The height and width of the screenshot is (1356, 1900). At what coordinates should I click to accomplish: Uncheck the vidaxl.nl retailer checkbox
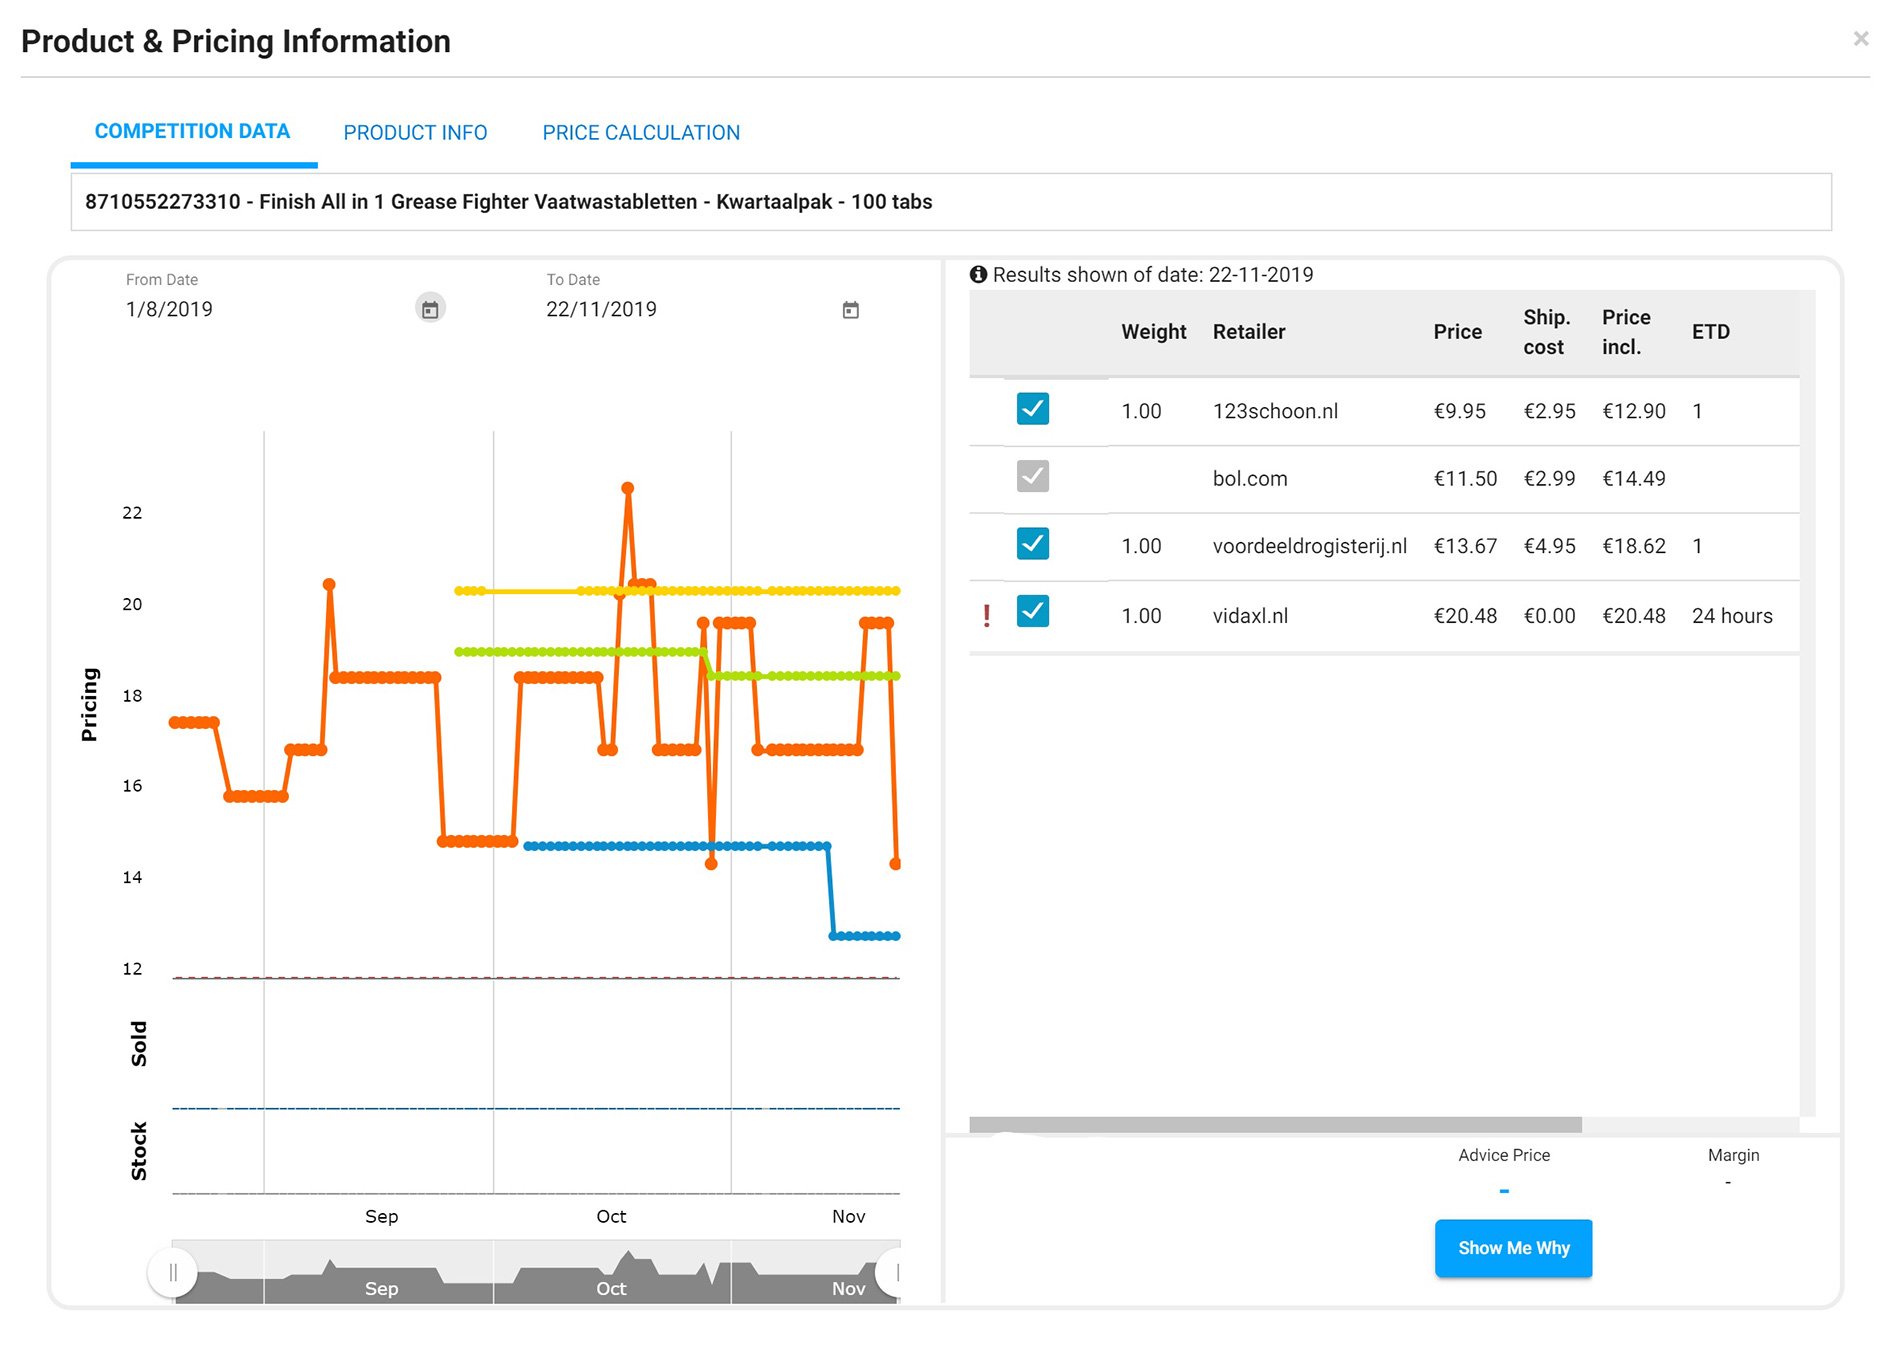click(1033, 611)
